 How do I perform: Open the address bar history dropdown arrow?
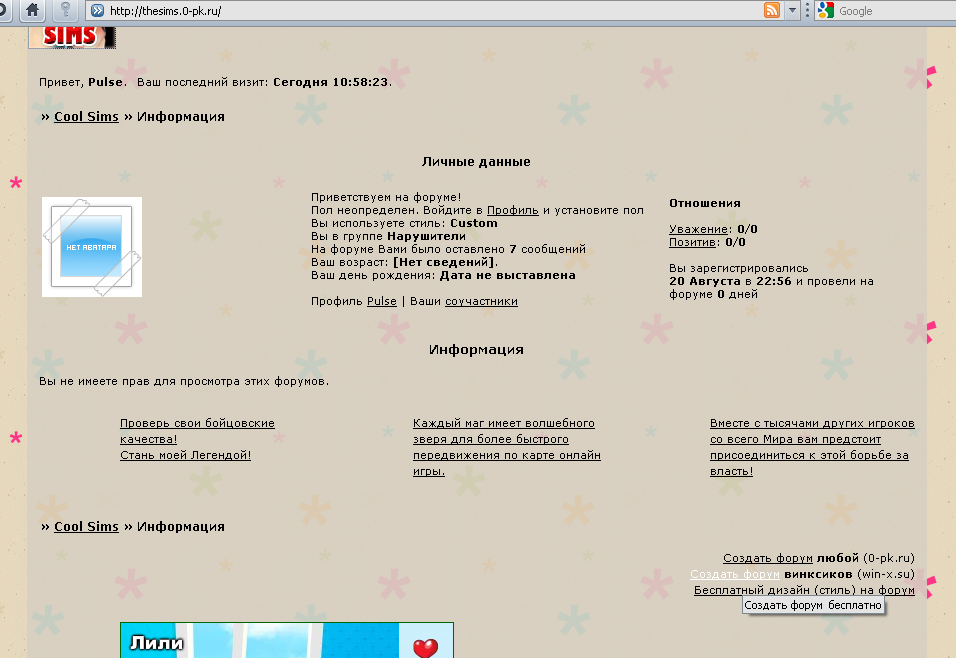pyautogui.click(x=792, y=10)
